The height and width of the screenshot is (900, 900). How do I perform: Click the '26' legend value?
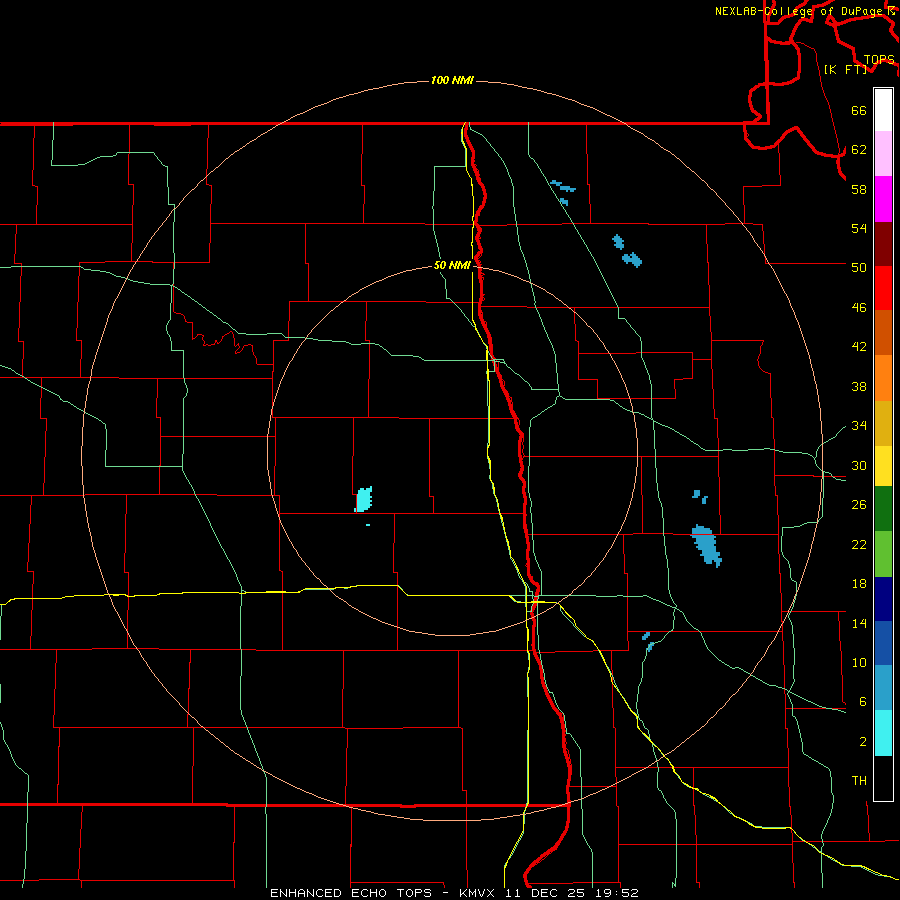[859, 505]
